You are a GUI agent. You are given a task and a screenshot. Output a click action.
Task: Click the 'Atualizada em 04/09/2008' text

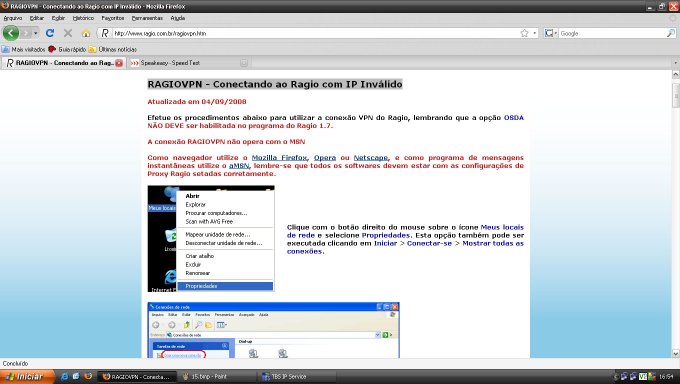tap(197, 102)
